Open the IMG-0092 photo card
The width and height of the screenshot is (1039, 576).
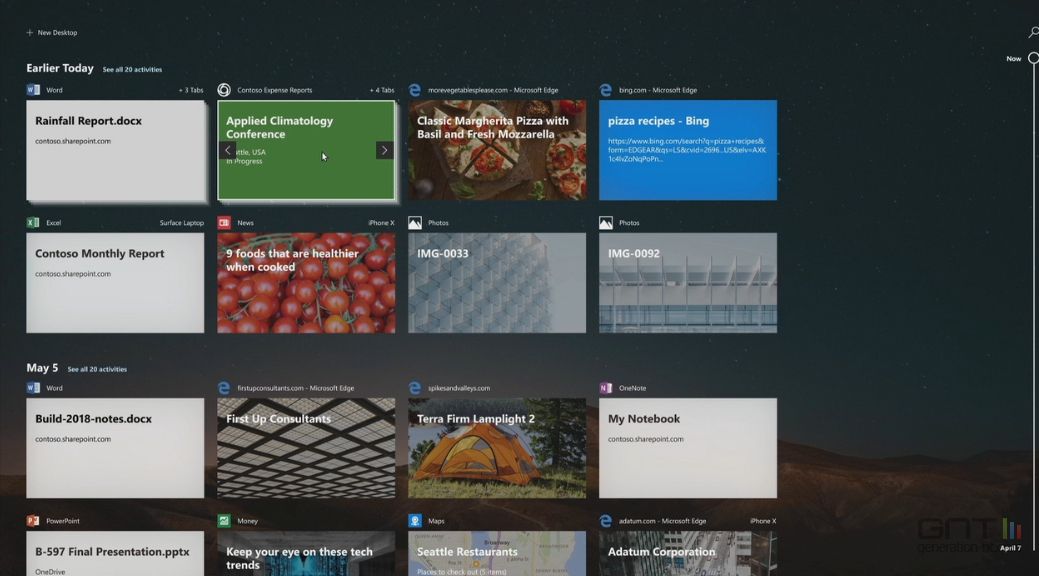tap(688, 283)
